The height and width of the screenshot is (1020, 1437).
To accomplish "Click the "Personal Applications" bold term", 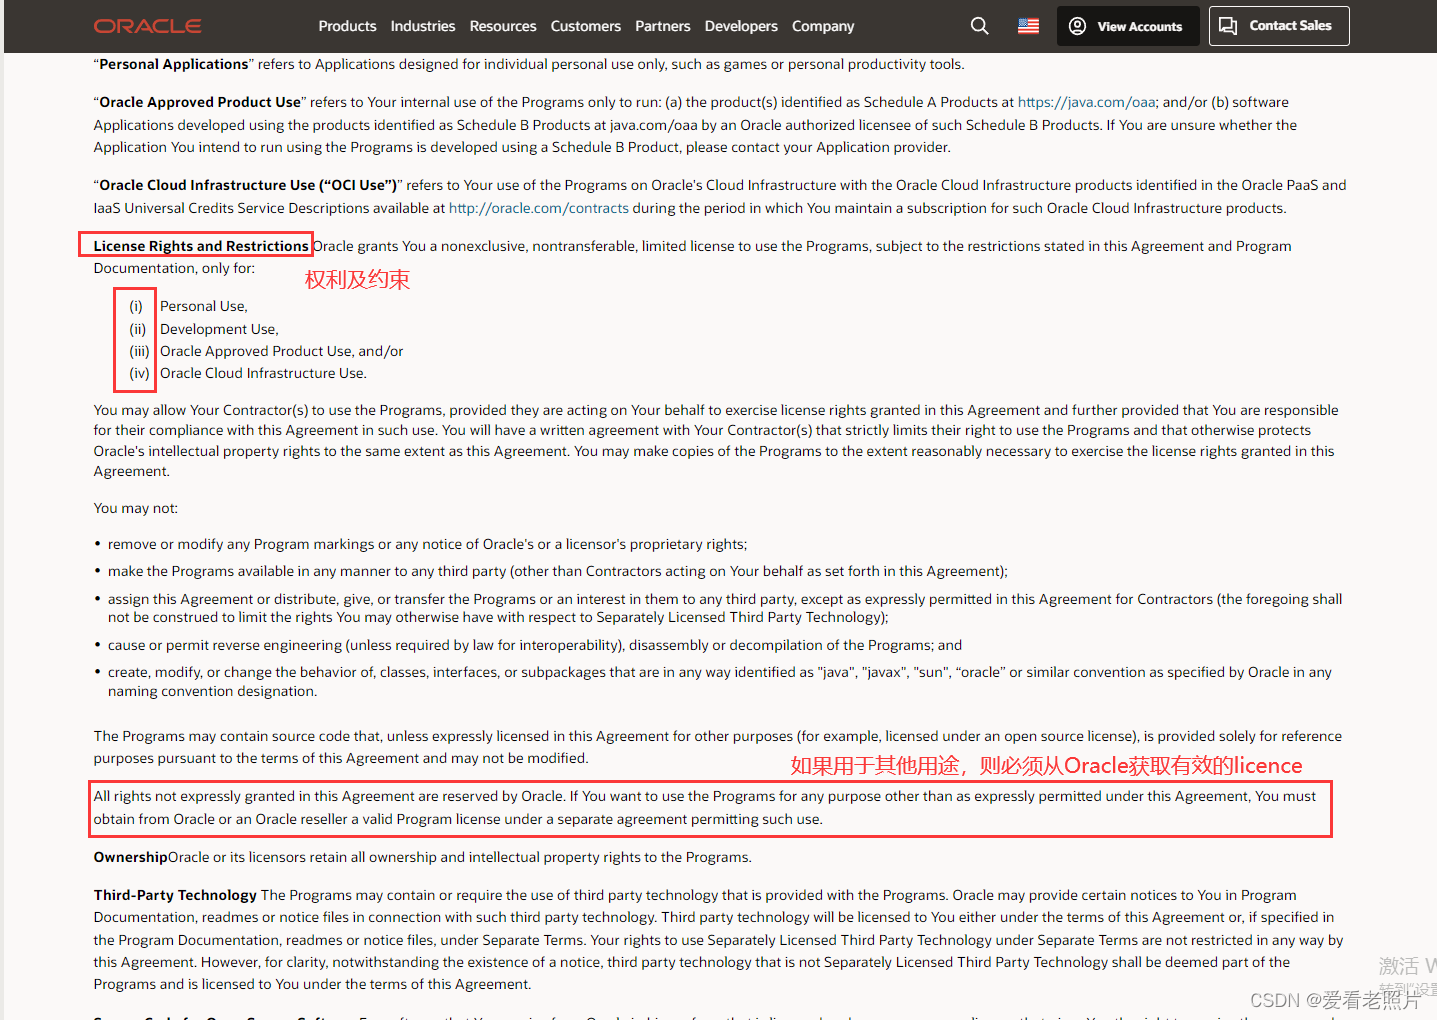I will tap(174, 64).
